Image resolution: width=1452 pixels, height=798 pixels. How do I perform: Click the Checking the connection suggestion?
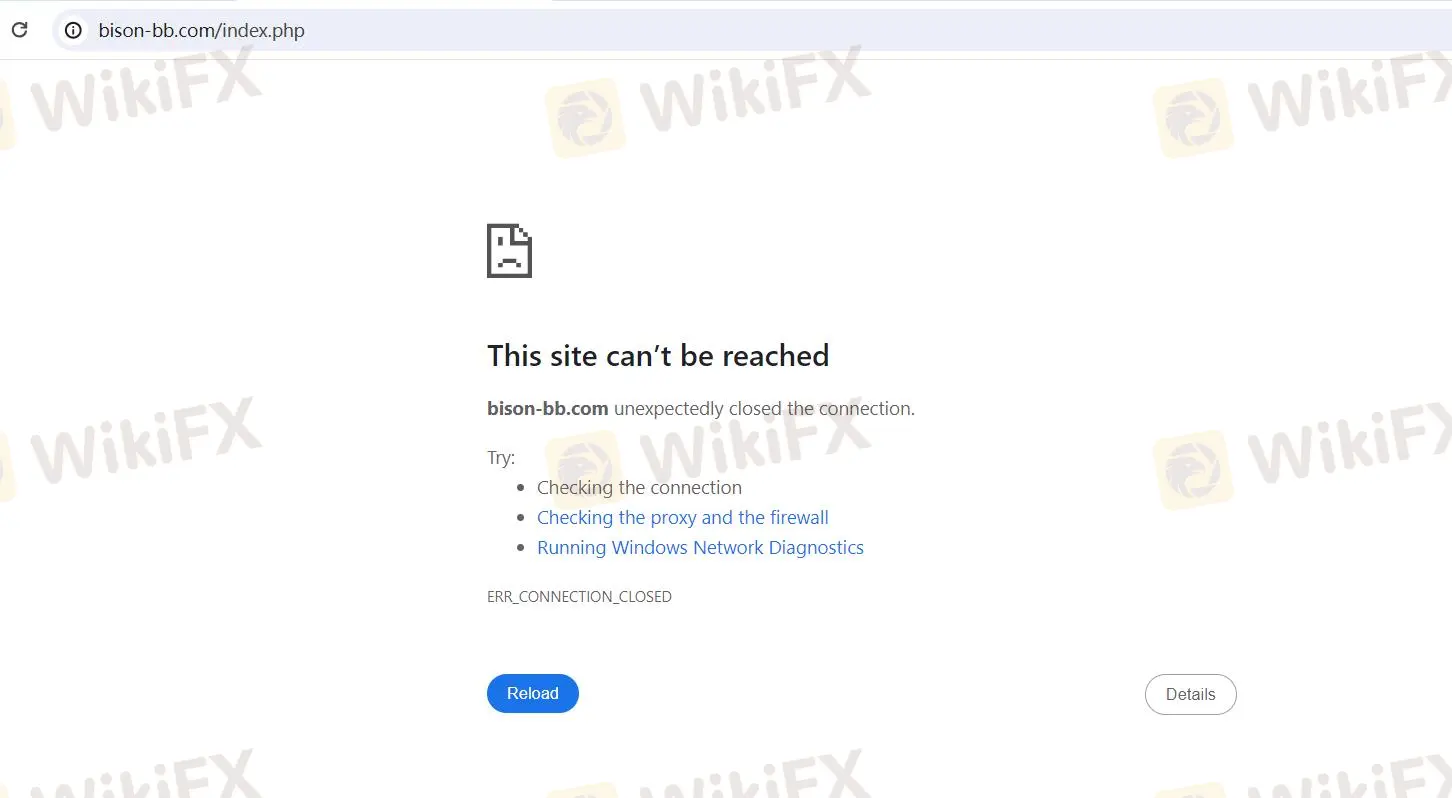point(639,488)
